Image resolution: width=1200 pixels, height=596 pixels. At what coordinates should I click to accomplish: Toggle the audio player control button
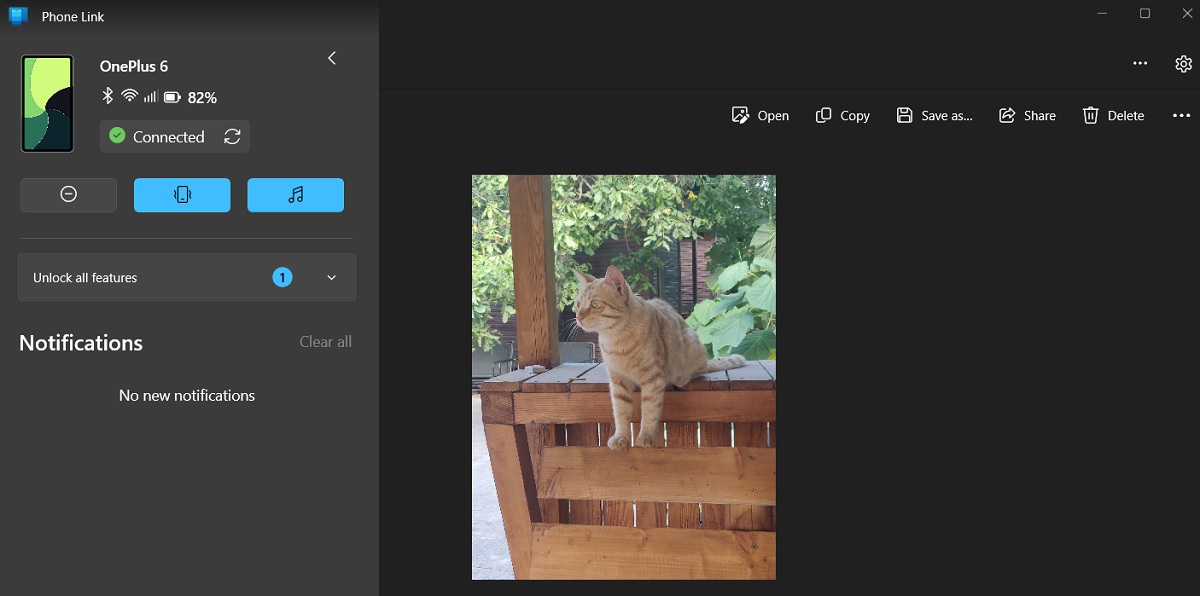296,195
